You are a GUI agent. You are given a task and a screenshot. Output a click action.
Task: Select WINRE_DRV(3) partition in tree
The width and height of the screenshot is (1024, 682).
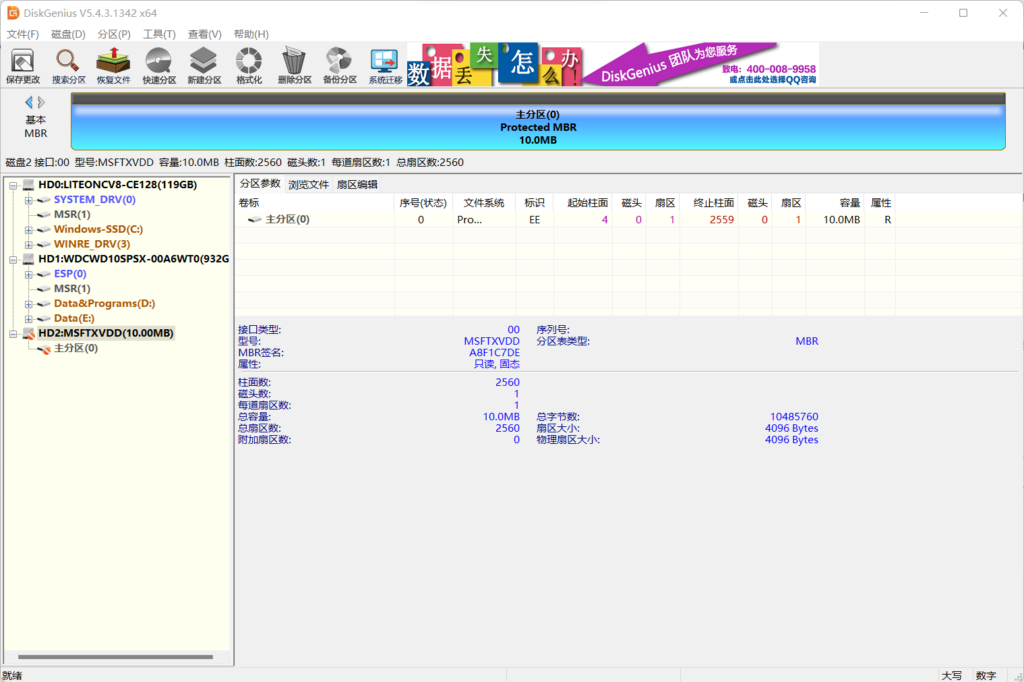pyautogui.click(x=91, y=244)
